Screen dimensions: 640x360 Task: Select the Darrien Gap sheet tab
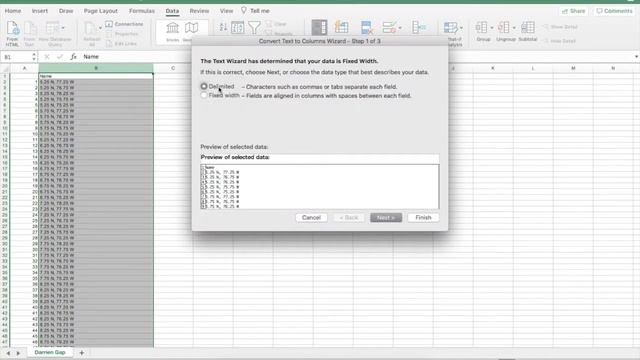point(50,352)
